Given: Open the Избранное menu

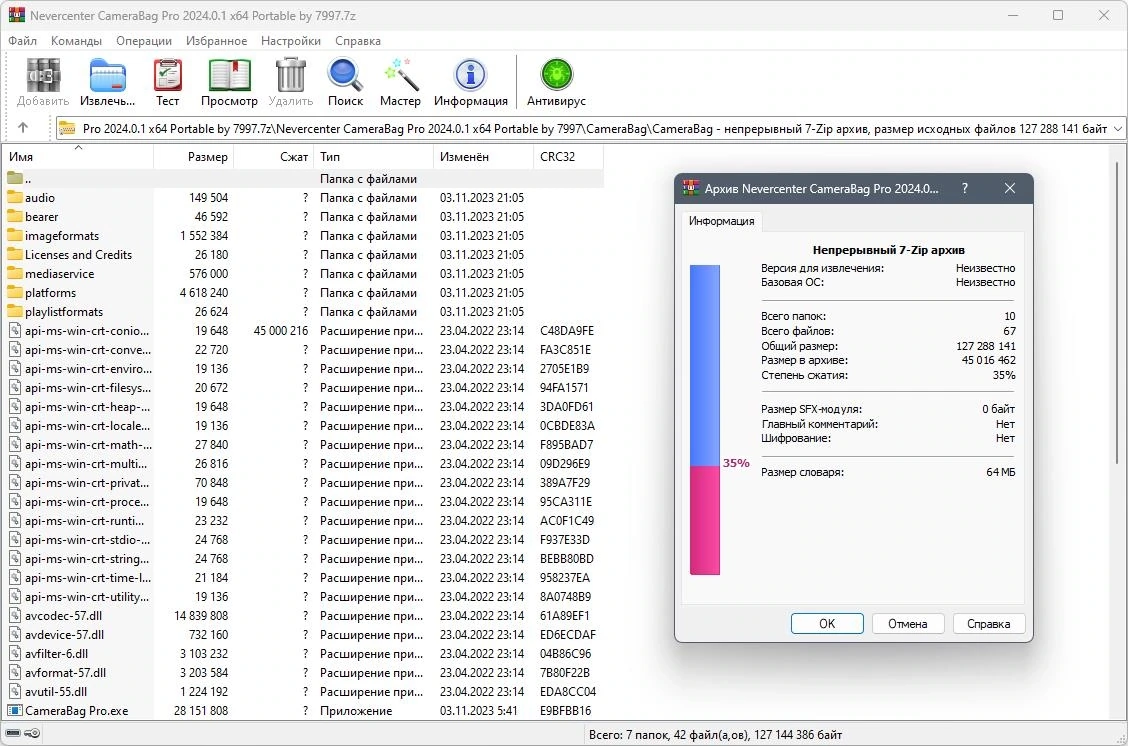Looking at the screenshot, I should [x=217, y=41].
